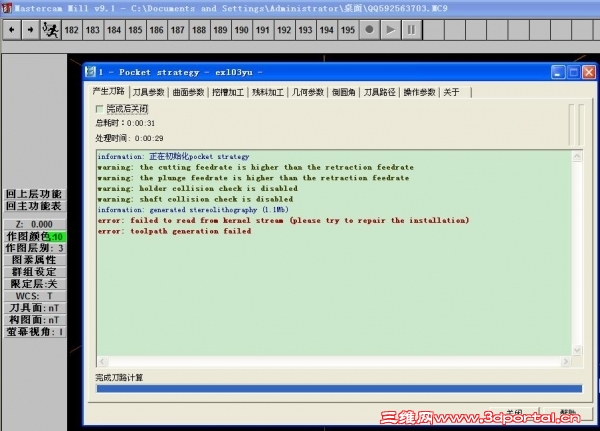Click the record circle button in toolbar

[x=369, y=29]
